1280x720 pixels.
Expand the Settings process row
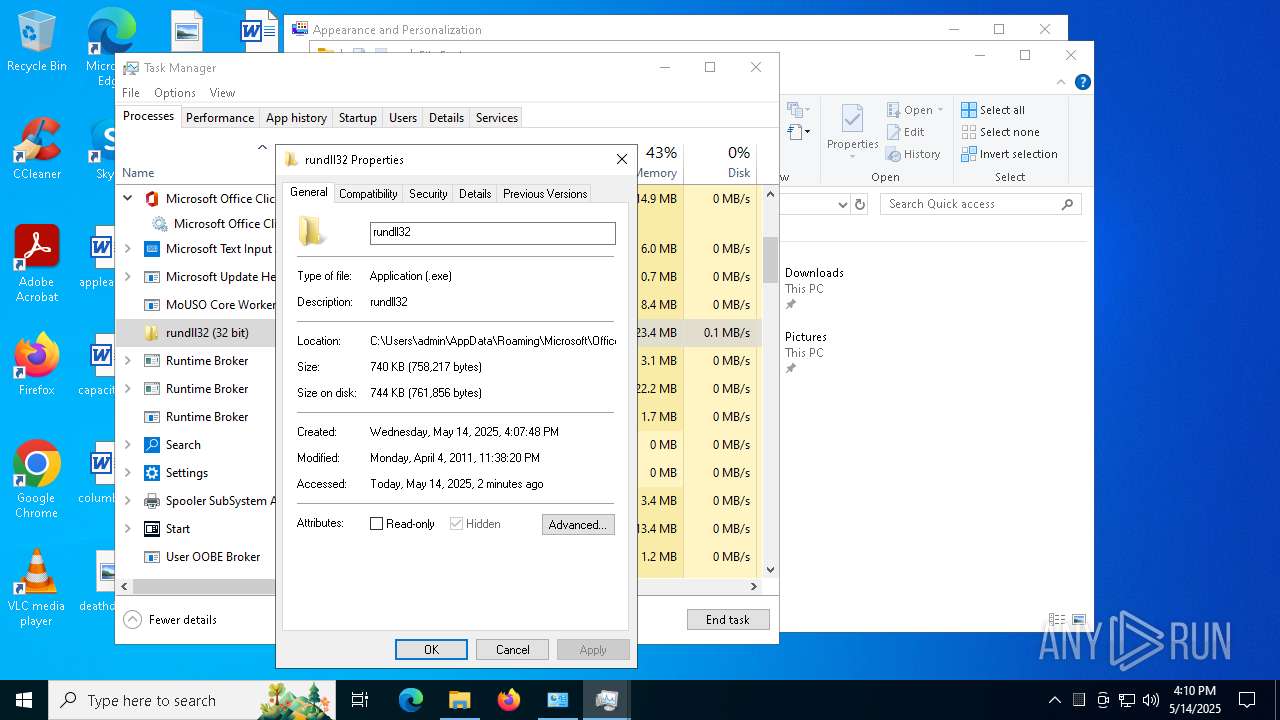point(127,473)
